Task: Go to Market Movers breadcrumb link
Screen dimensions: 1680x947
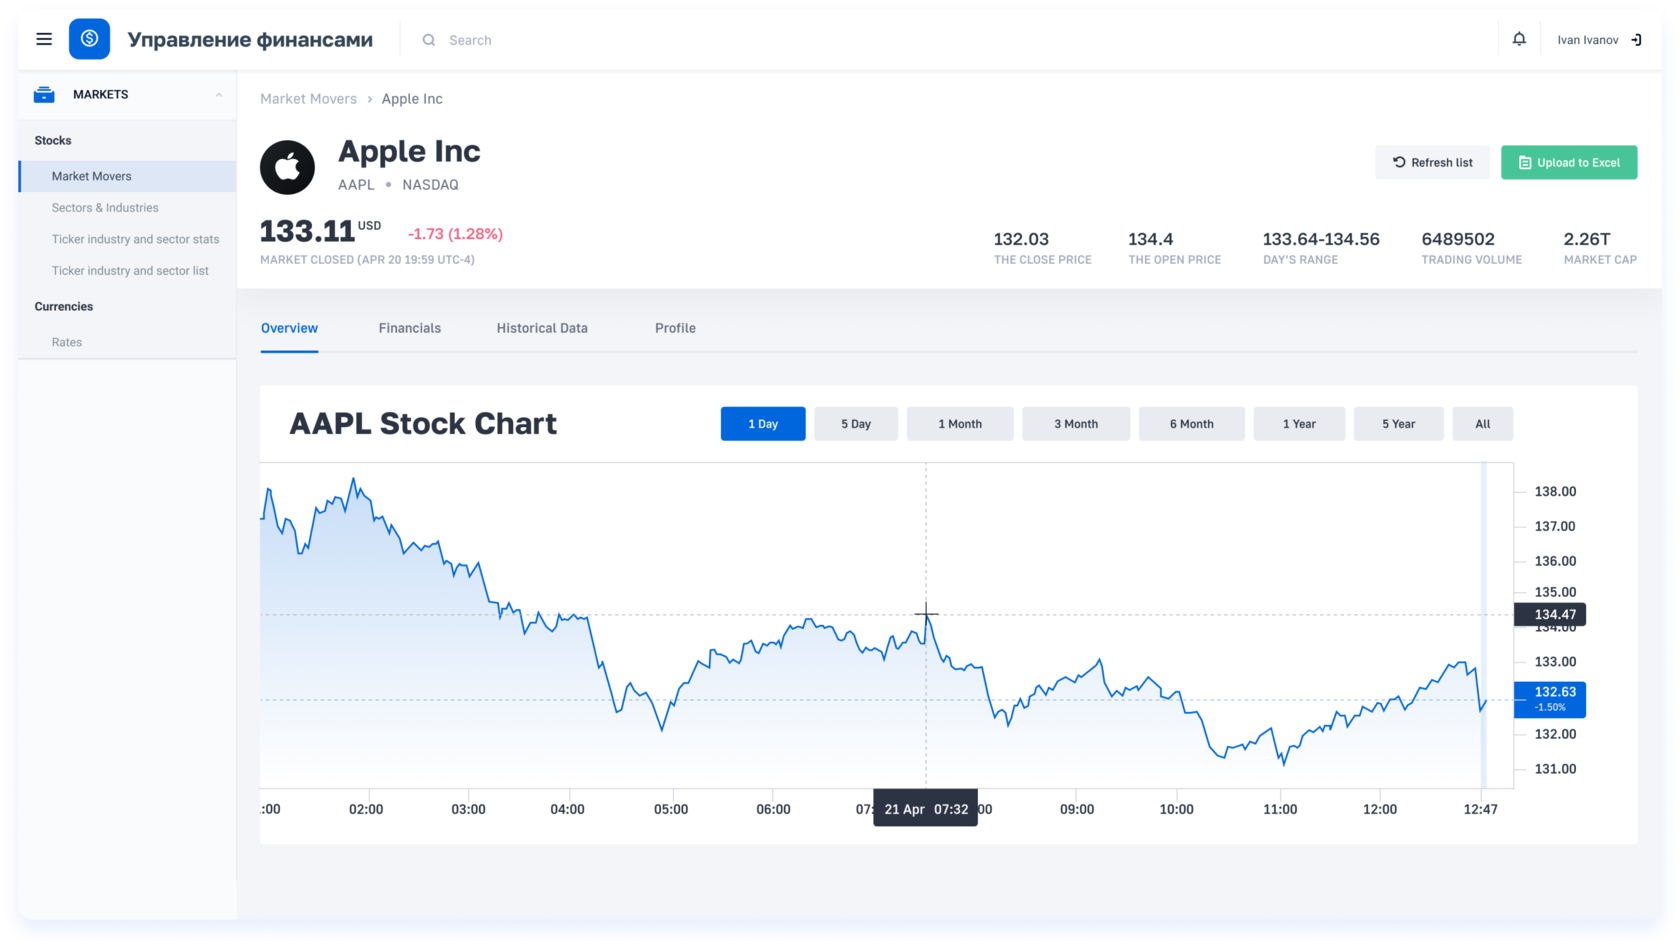Action: pos(308,99)
